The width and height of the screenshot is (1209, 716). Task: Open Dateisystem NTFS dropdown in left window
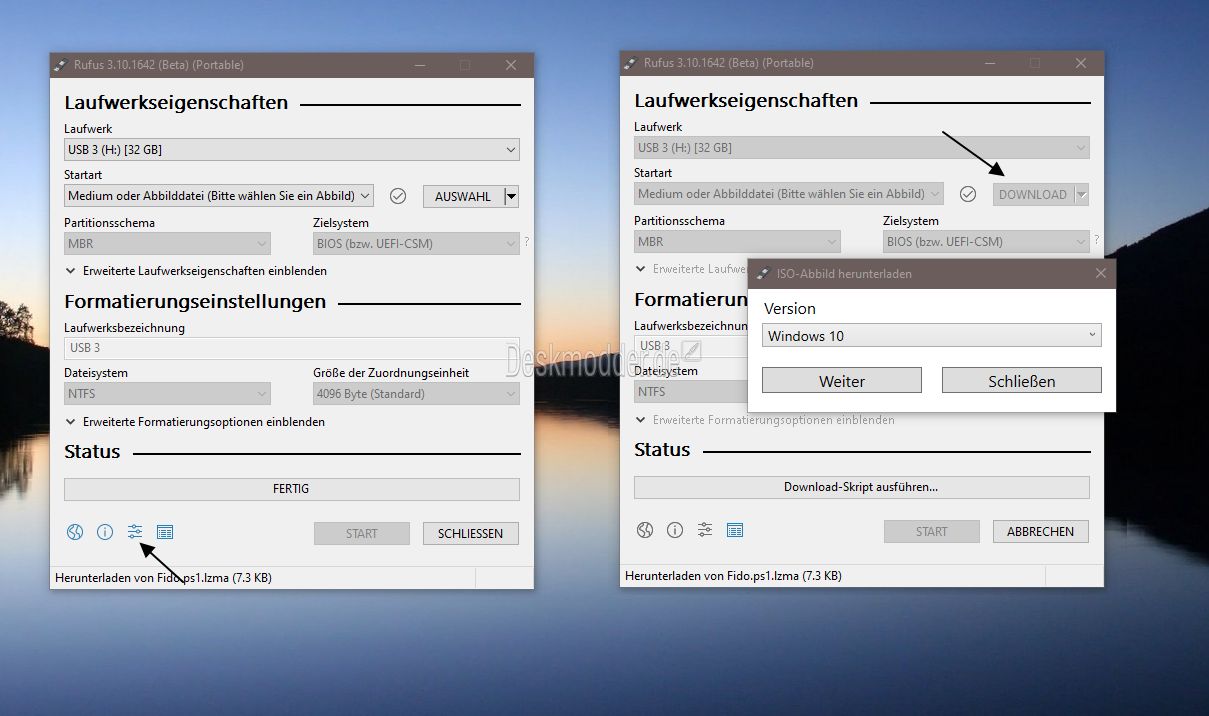coord(167,394)
